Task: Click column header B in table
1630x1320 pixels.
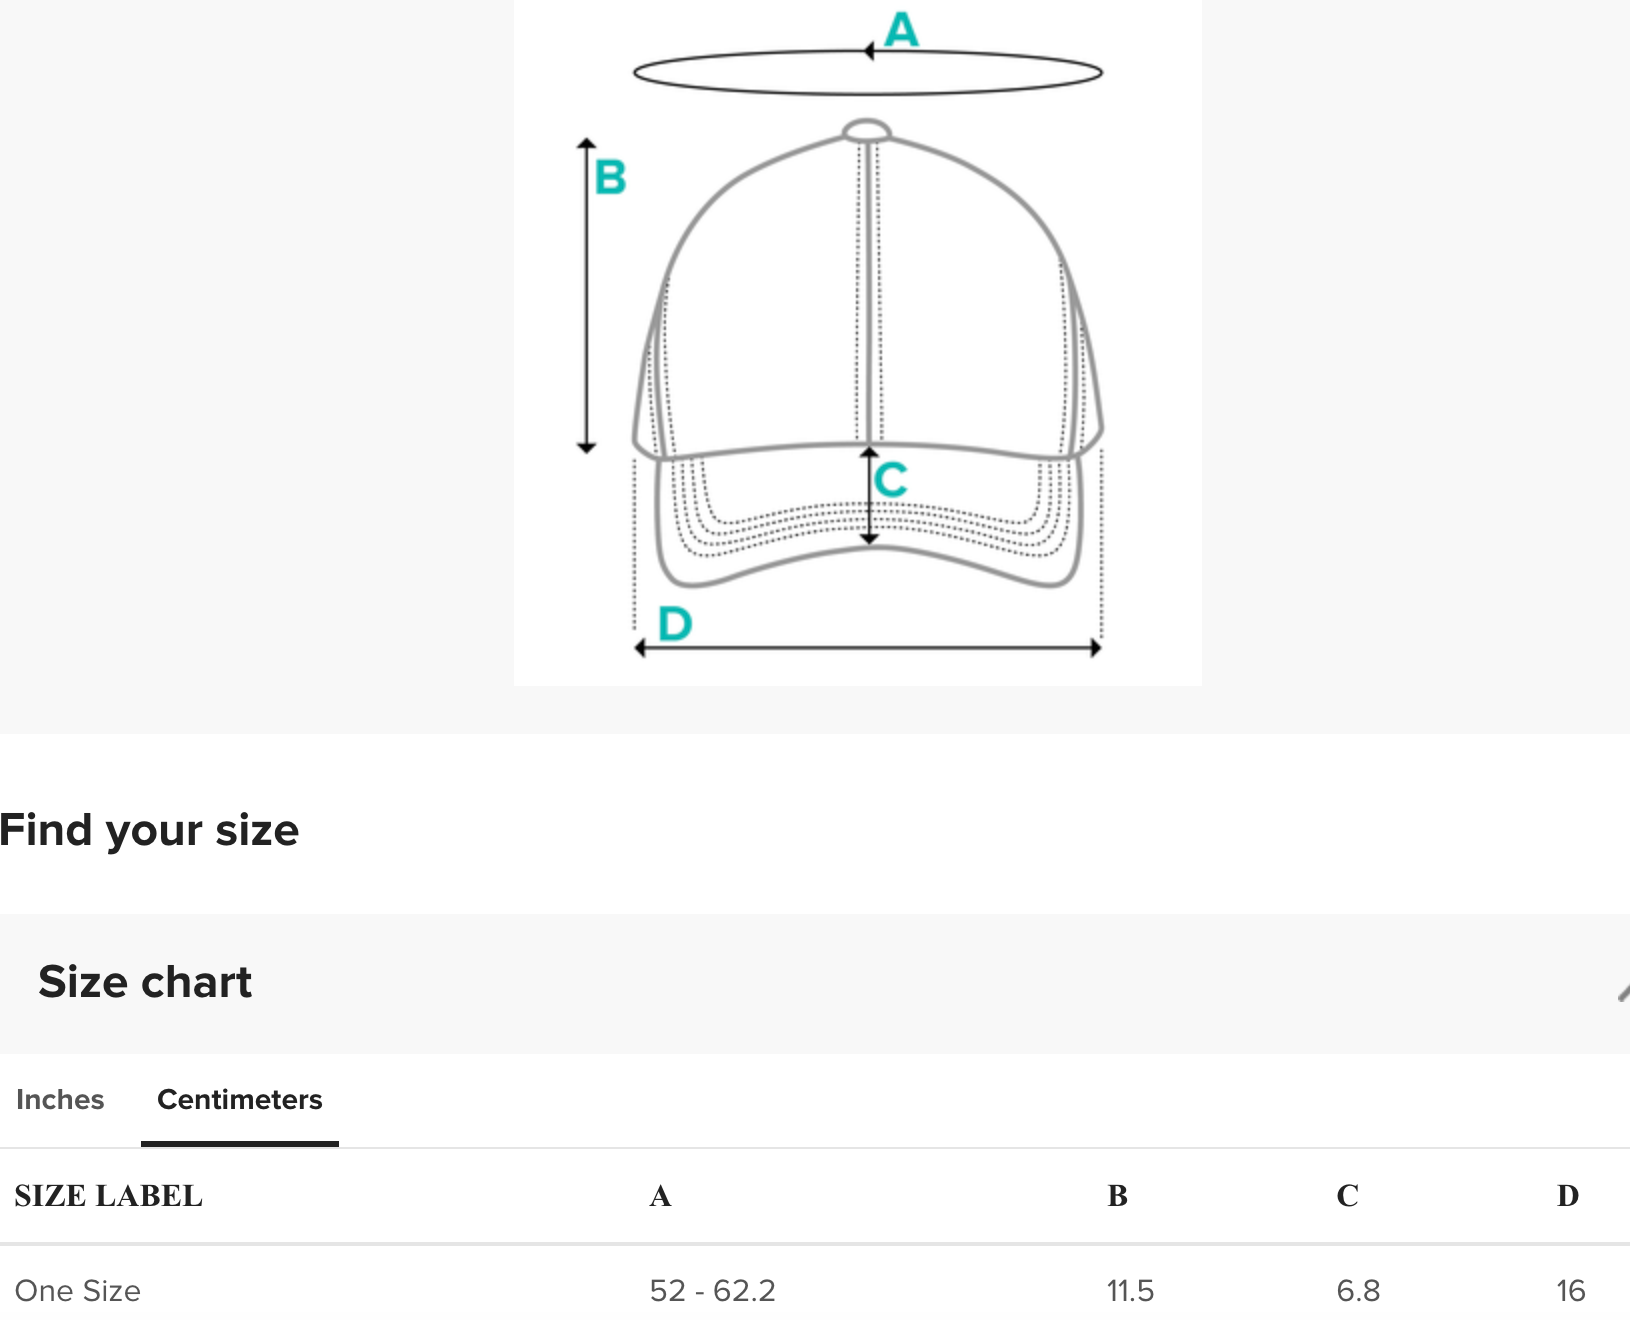Action: point(1117,1195)
